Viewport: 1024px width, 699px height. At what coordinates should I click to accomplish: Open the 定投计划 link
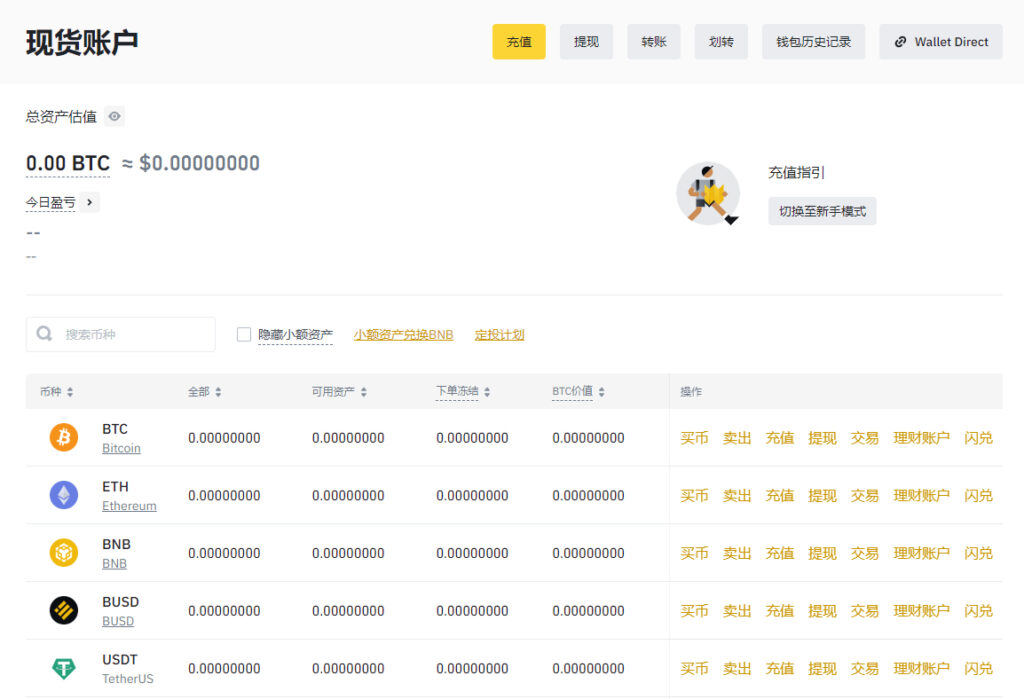[x=500, y=334]
